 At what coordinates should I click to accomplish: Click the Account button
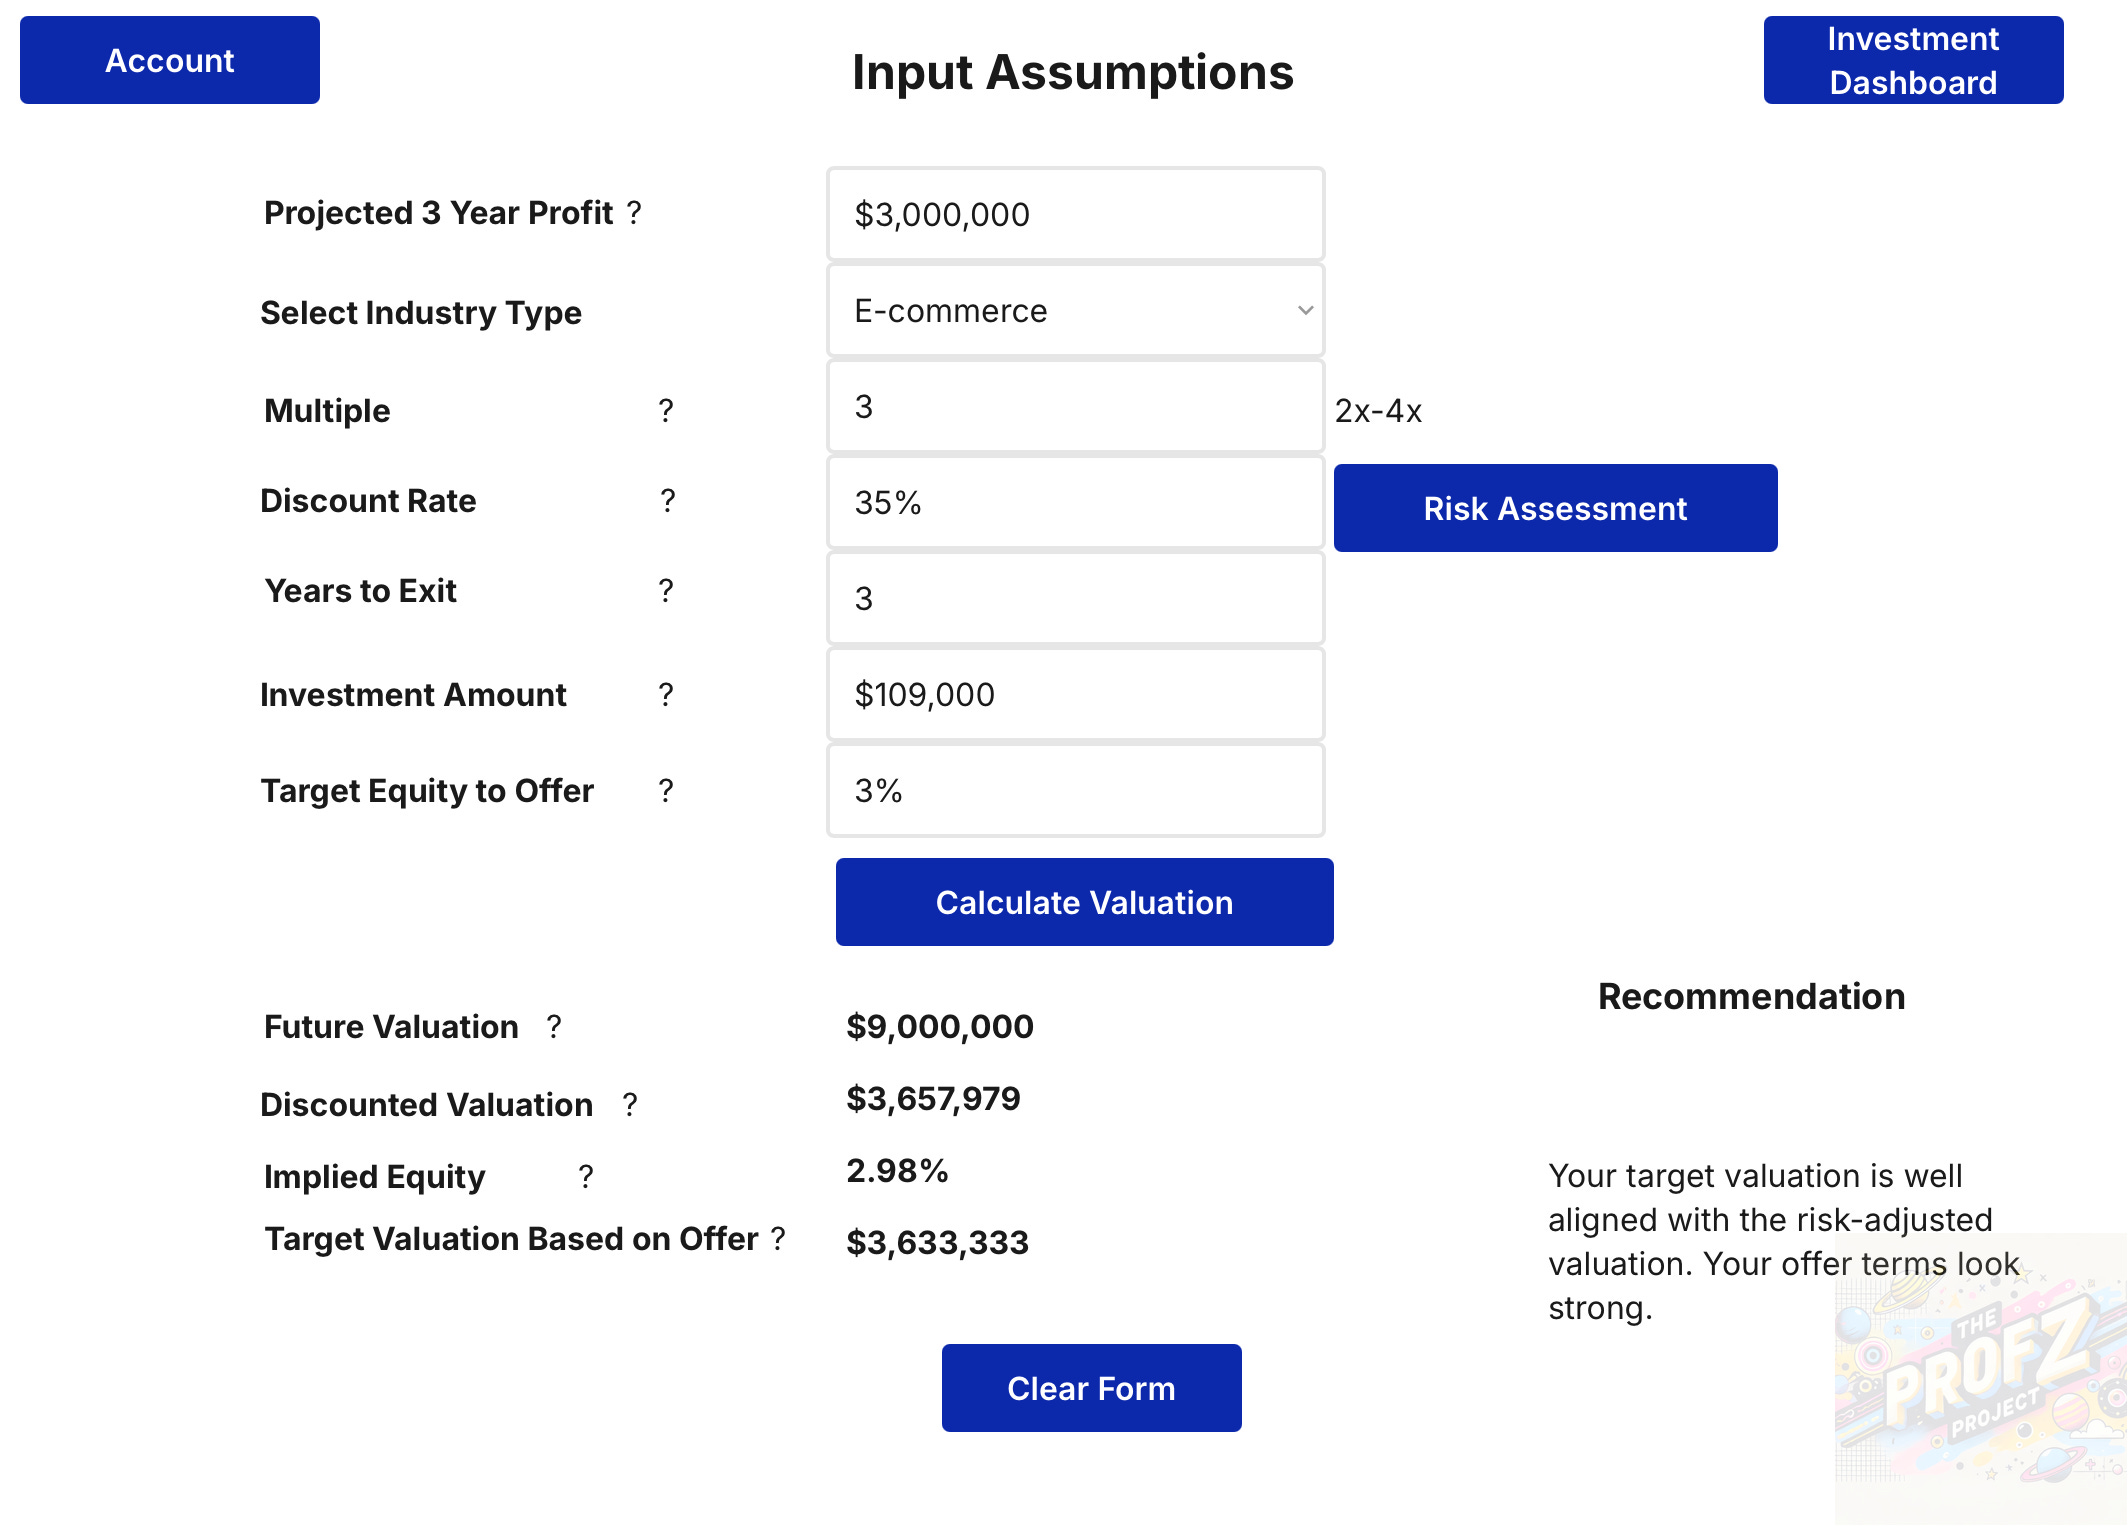[x=170, y=60]
